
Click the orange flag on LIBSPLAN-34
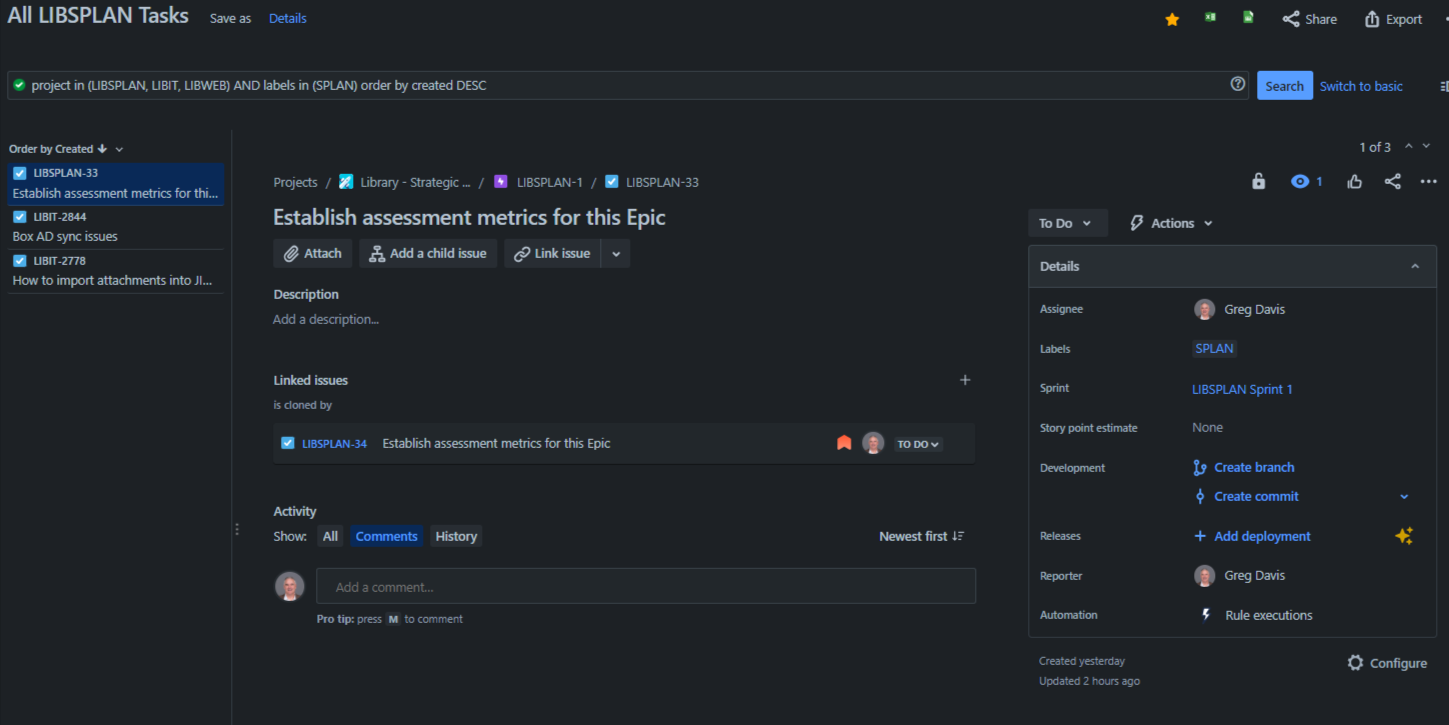coord(843,442)
